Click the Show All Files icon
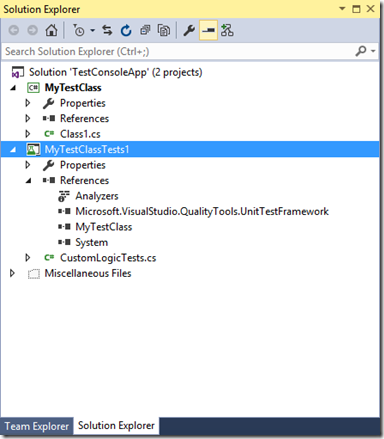384x439 pixels. [164, 30]
